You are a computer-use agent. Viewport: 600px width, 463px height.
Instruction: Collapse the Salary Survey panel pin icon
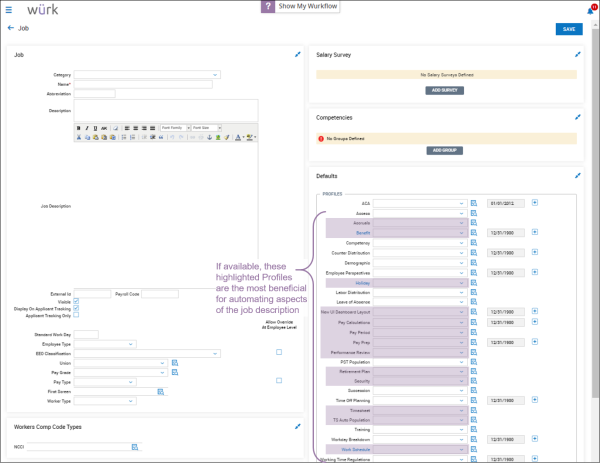tap(577, 55)
